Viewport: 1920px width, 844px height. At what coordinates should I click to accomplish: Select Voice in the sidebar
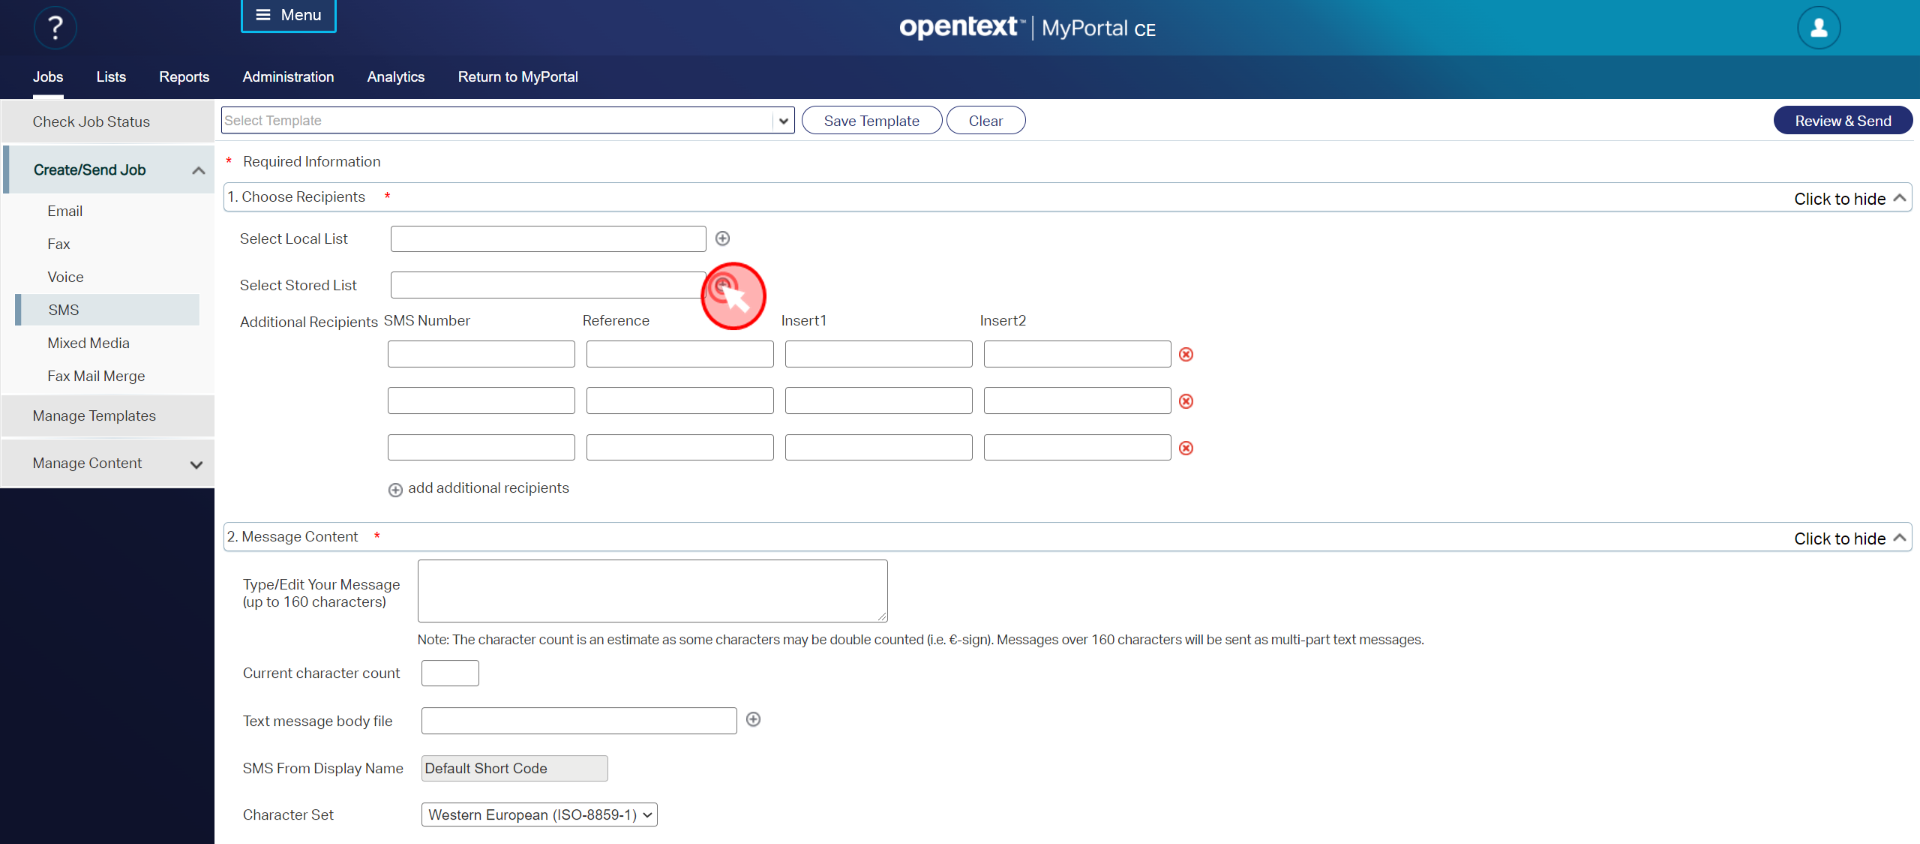tap(66, 277)
